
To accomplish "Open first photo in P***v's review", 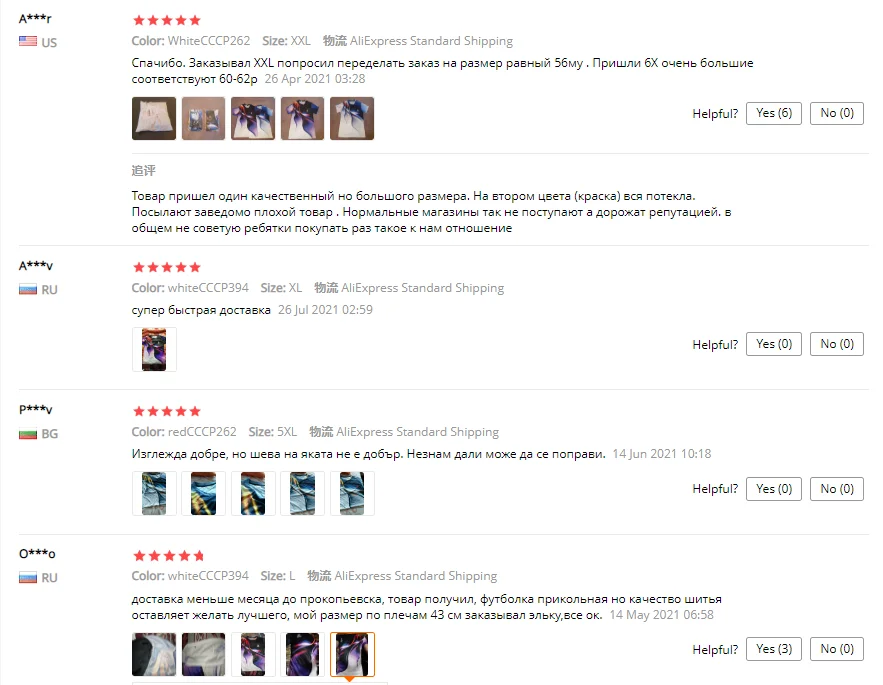I will click(x=154, y=493).
